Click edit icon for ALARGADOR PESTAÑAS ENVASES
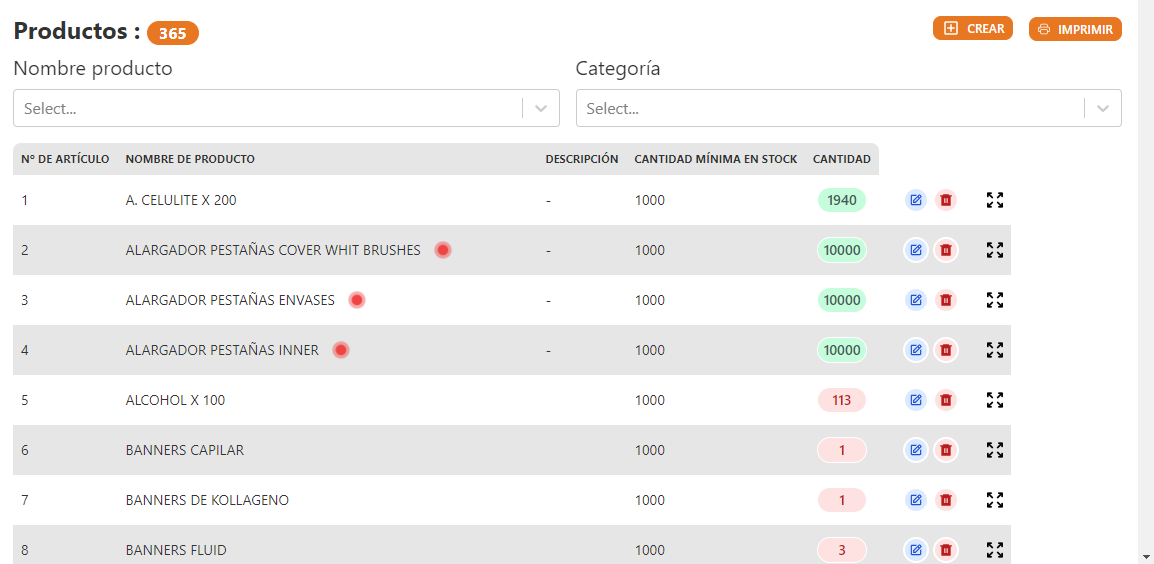 tap(915, 300)
